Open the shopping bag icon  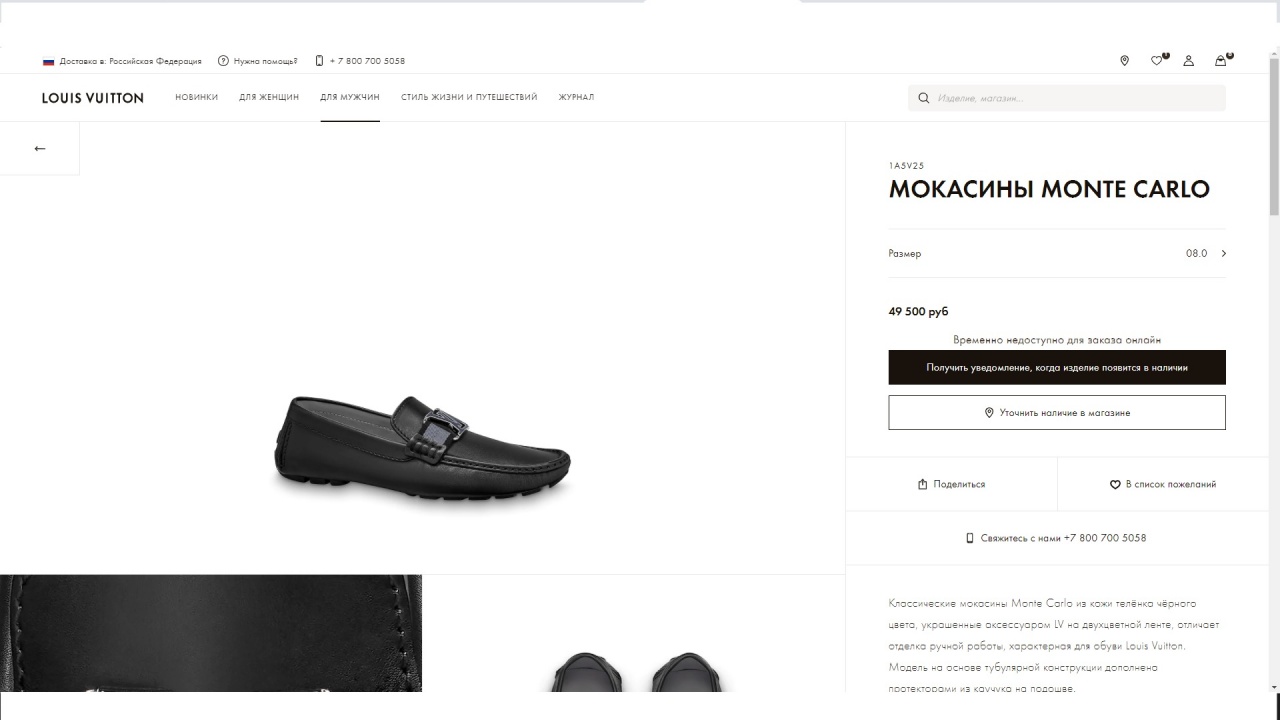coord(1220,61)
